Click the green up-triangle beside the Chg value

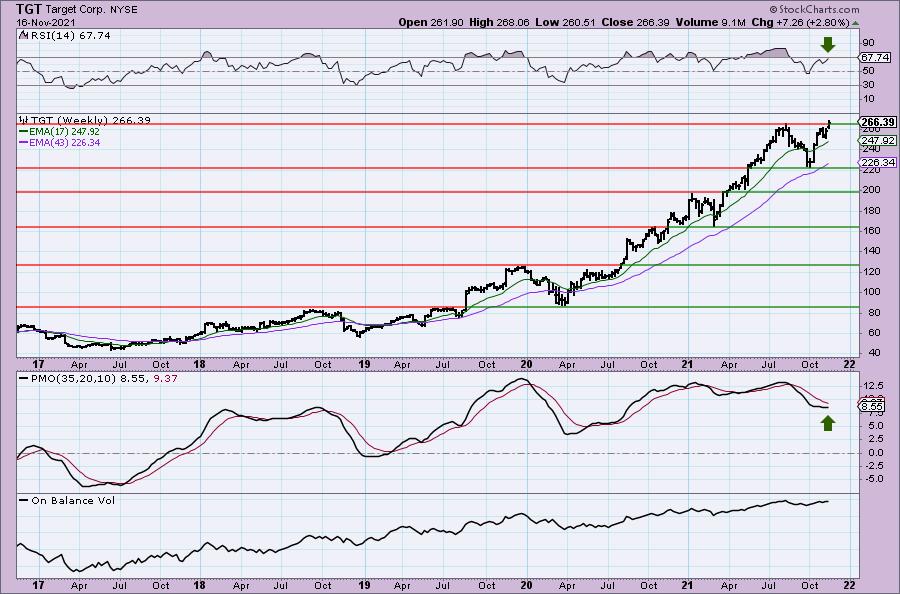tap(855, 23)
